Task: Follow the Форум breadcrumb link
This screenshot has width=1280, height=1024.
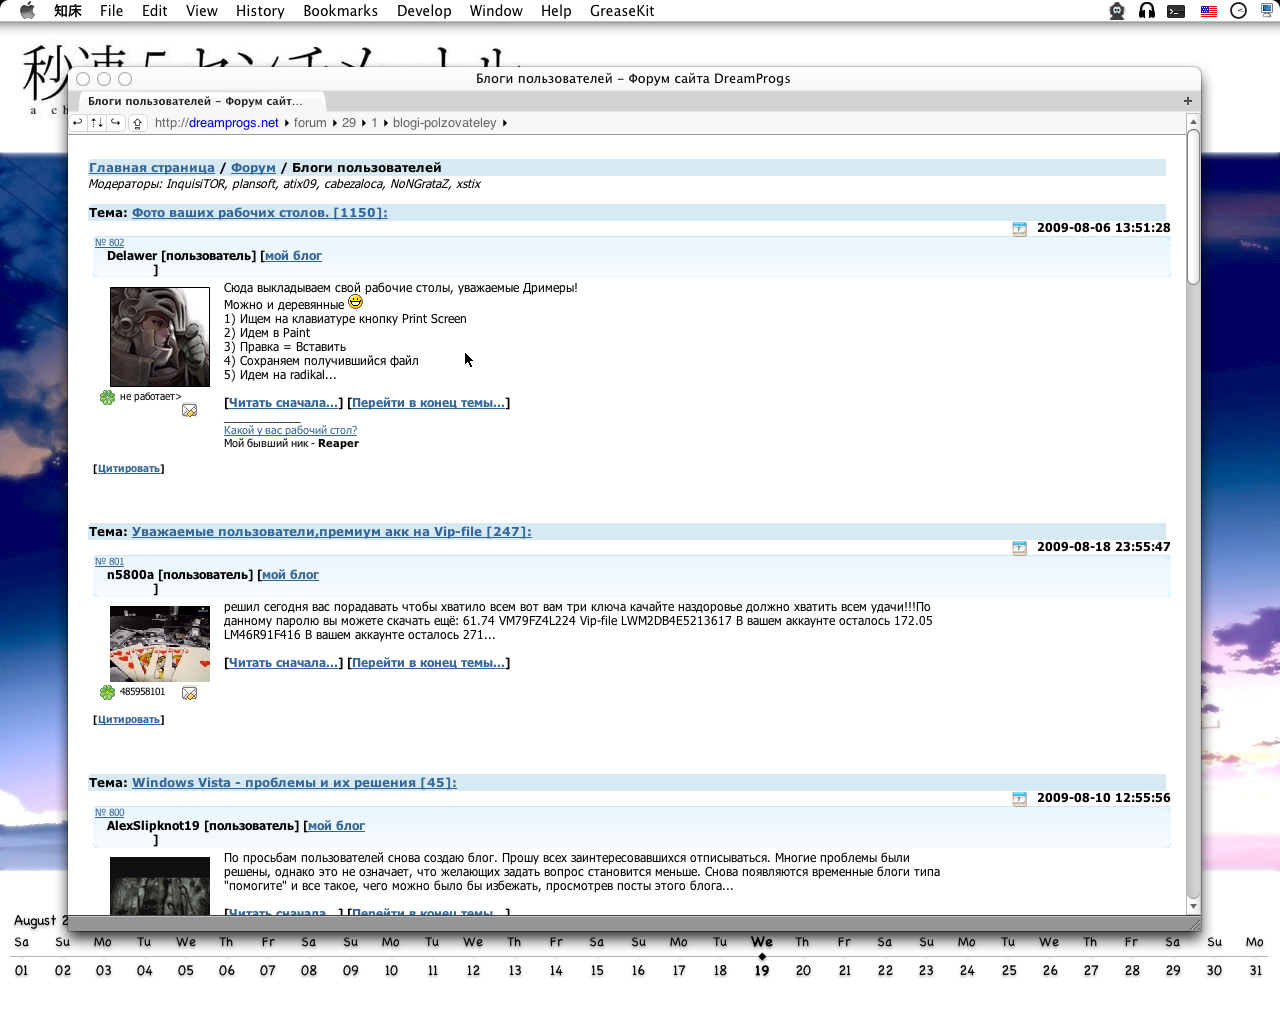Action: point(253,168)
